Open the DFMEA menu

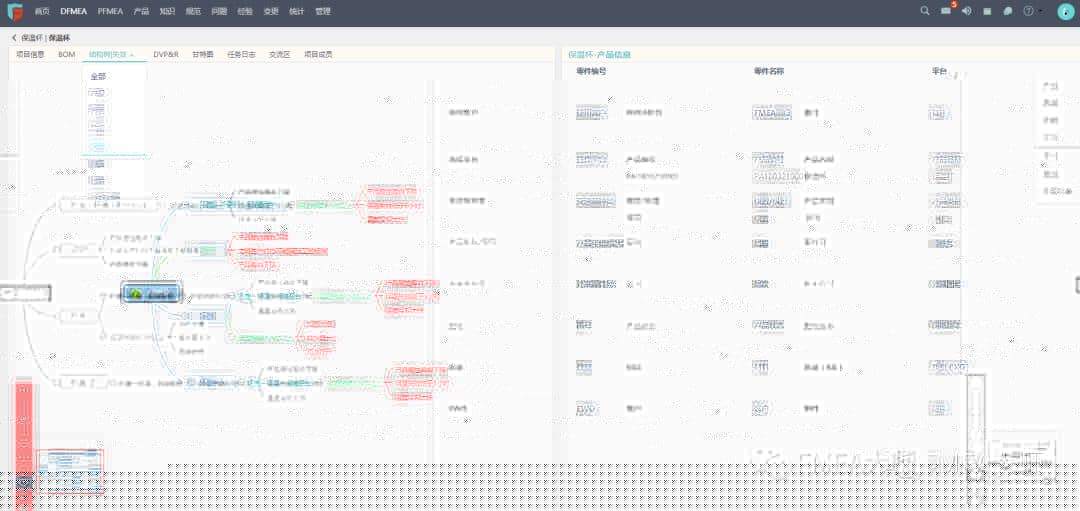click(74, 12)
